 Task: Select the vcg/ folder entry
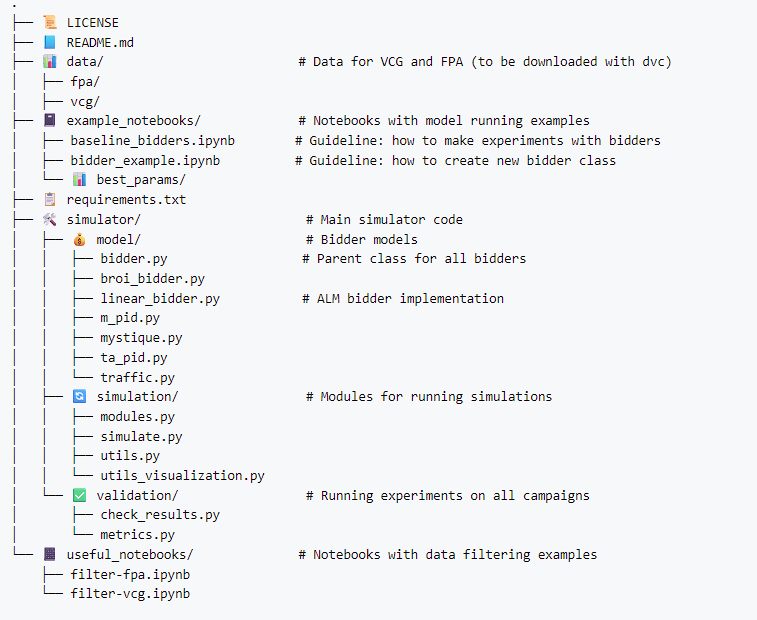[85, 102]
